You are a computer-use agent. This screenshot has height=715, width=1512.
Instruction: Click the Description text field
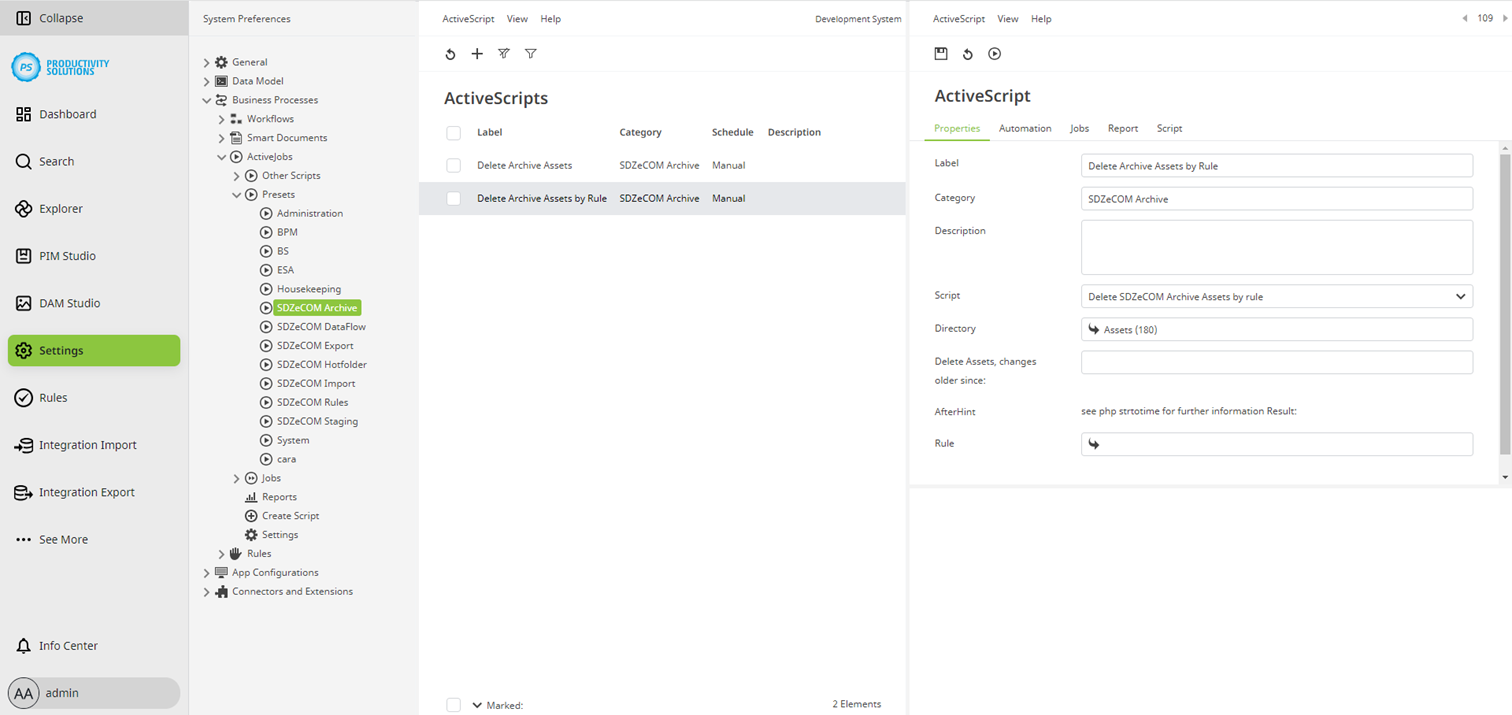click(x=1276, y=247)
